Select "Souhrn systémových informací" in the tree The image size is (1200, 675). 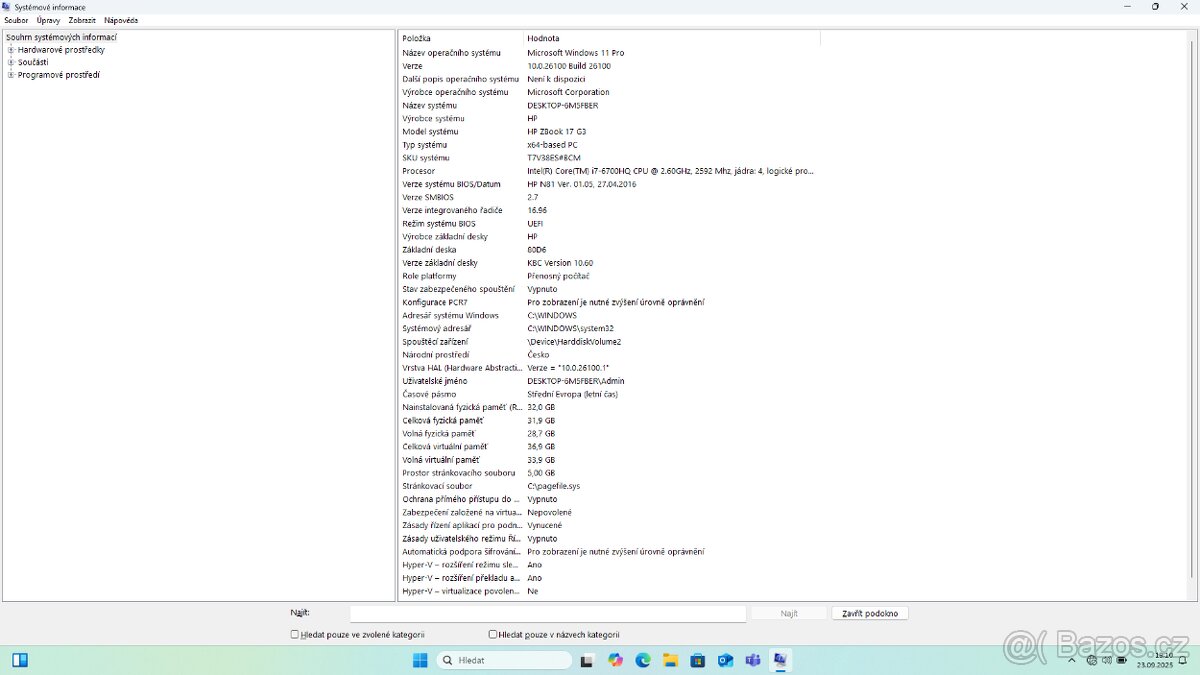pos(61,37)
